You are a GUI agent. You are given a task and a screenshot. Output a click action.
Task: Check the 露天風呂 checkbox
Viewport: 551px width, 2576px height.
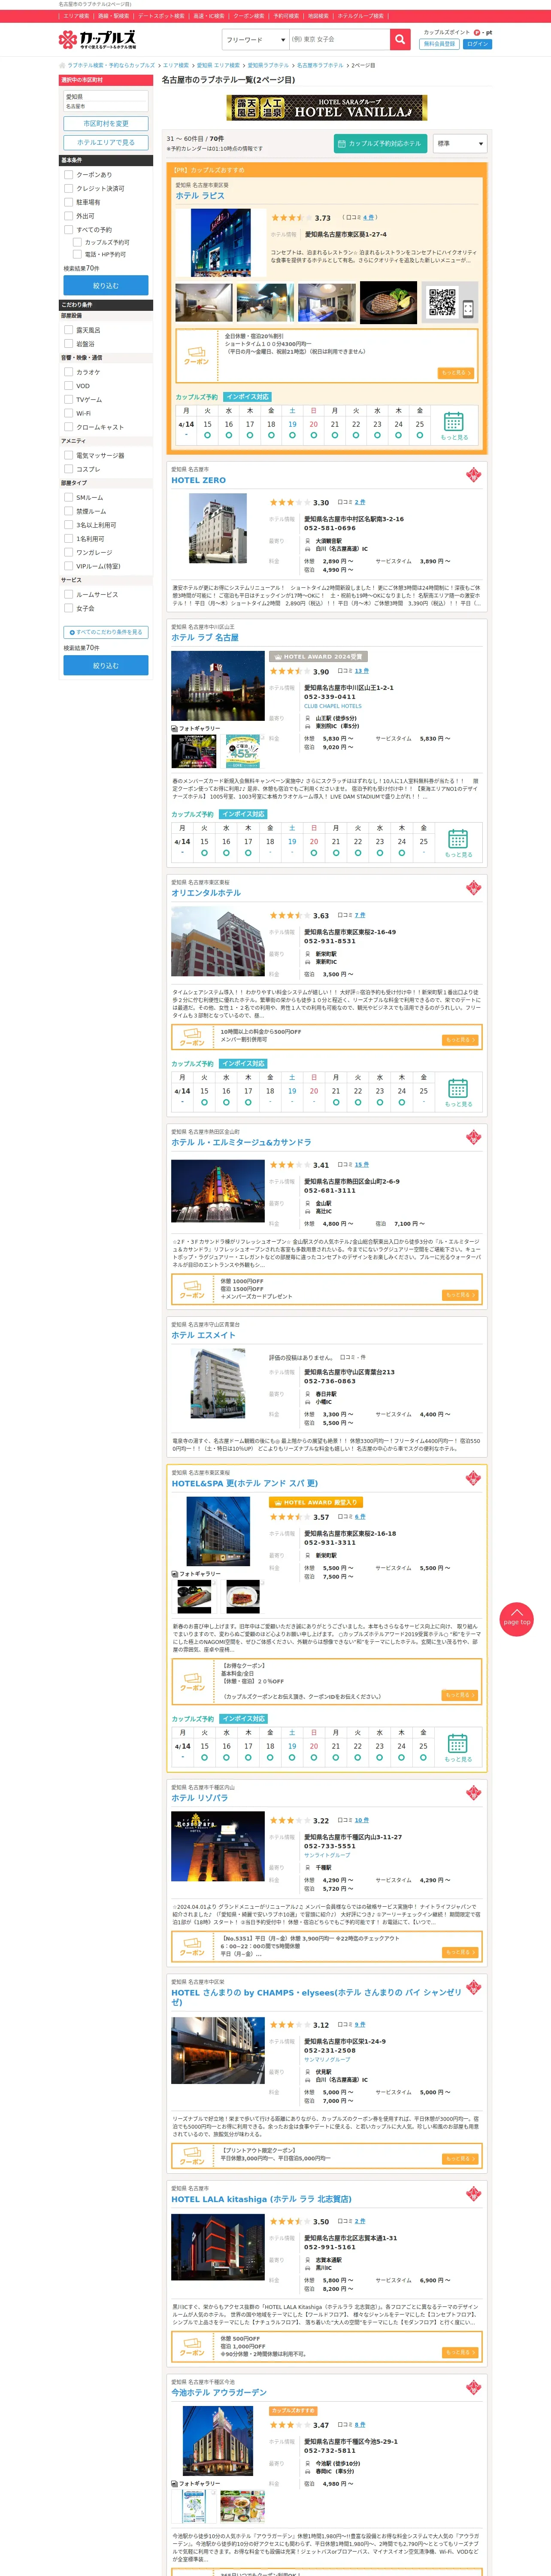coord(69,330)
